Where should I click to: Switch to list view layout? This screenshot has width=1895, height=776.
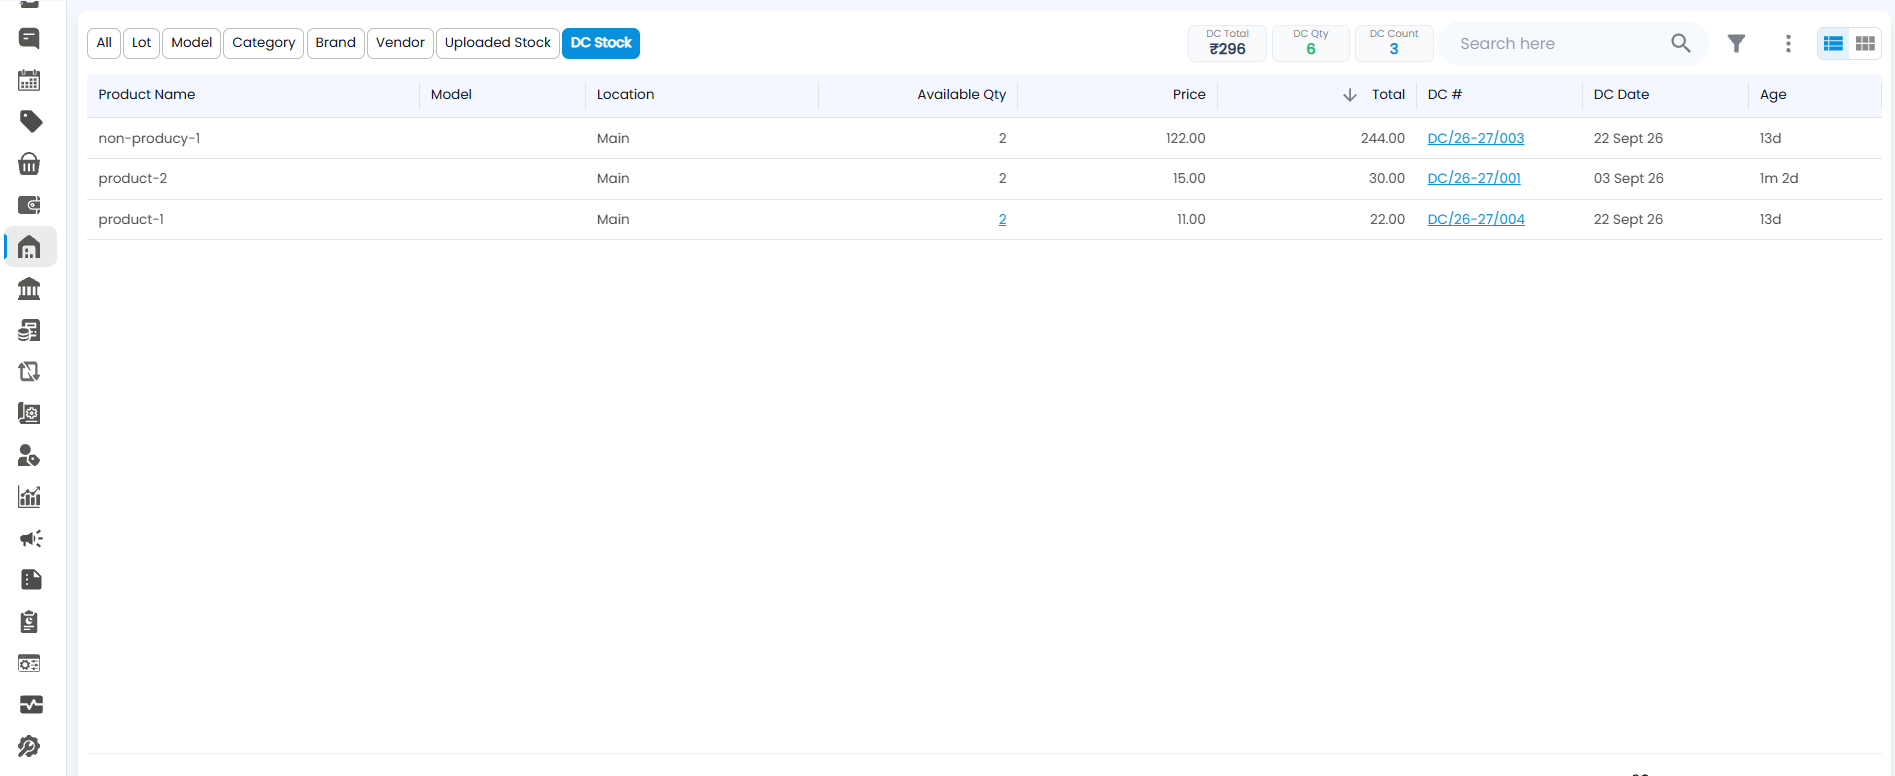point(1833,43)
